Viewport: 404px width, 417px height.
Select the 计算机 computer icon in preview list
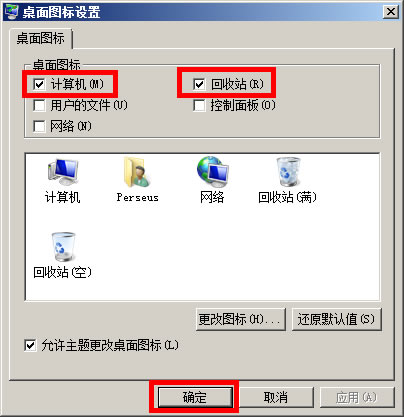coord(63,172)
